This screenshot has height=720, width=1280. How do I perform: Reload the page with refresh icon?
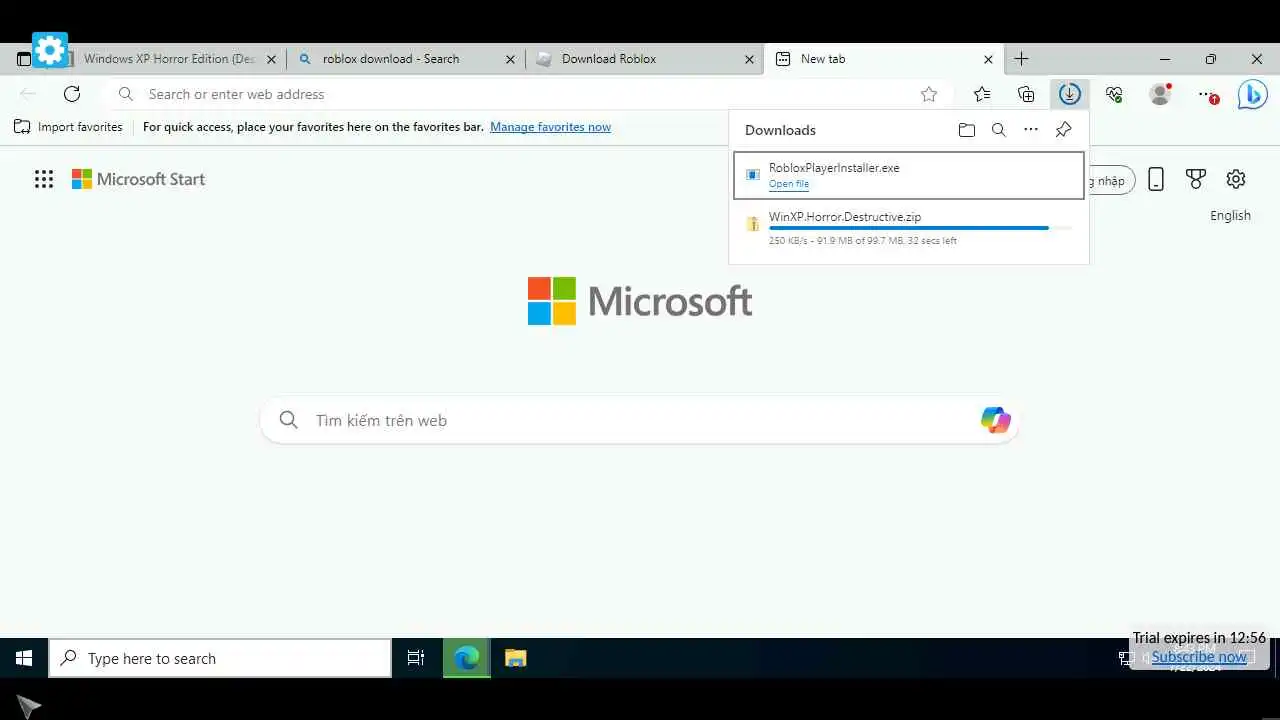point(72,94)
